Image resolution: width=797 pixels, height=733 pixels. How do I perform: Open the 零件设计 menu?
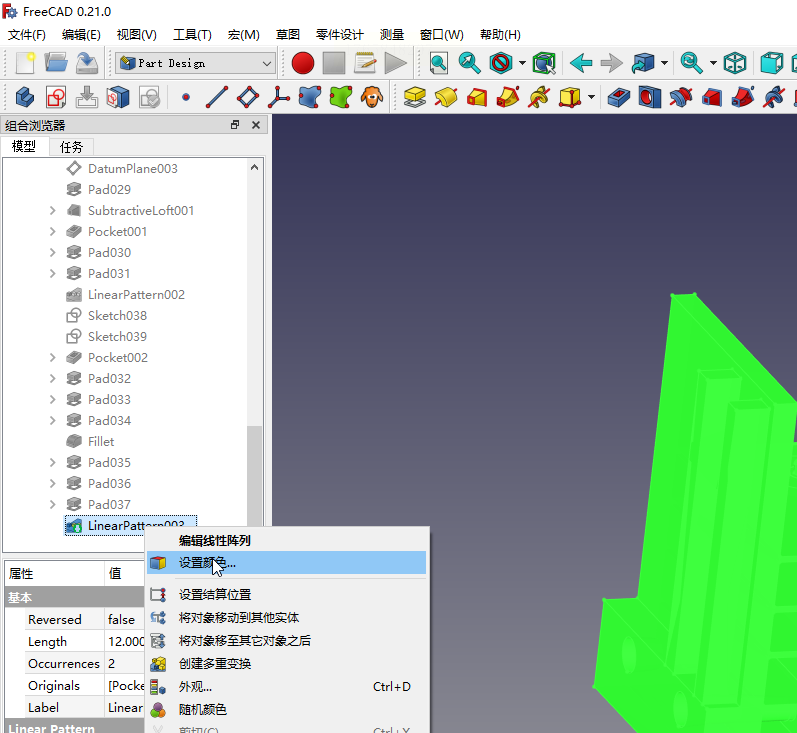click(340, 34)
